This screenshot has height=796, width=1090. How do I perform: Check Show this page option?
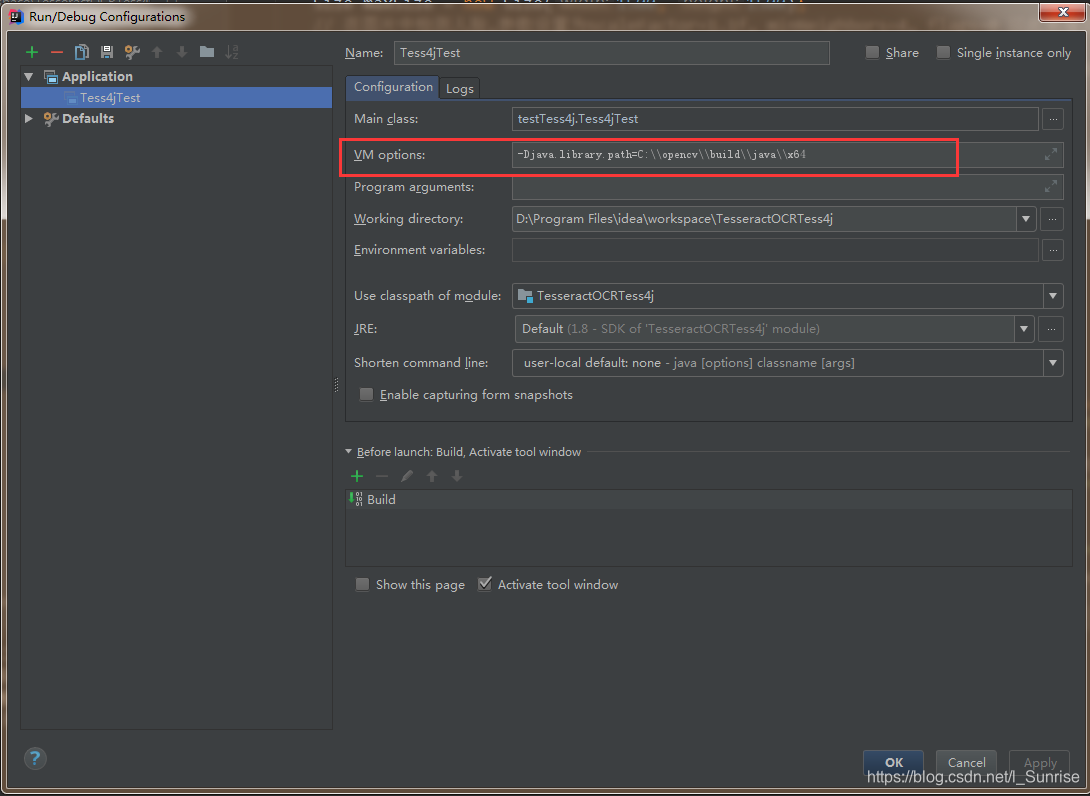[362, 585]
